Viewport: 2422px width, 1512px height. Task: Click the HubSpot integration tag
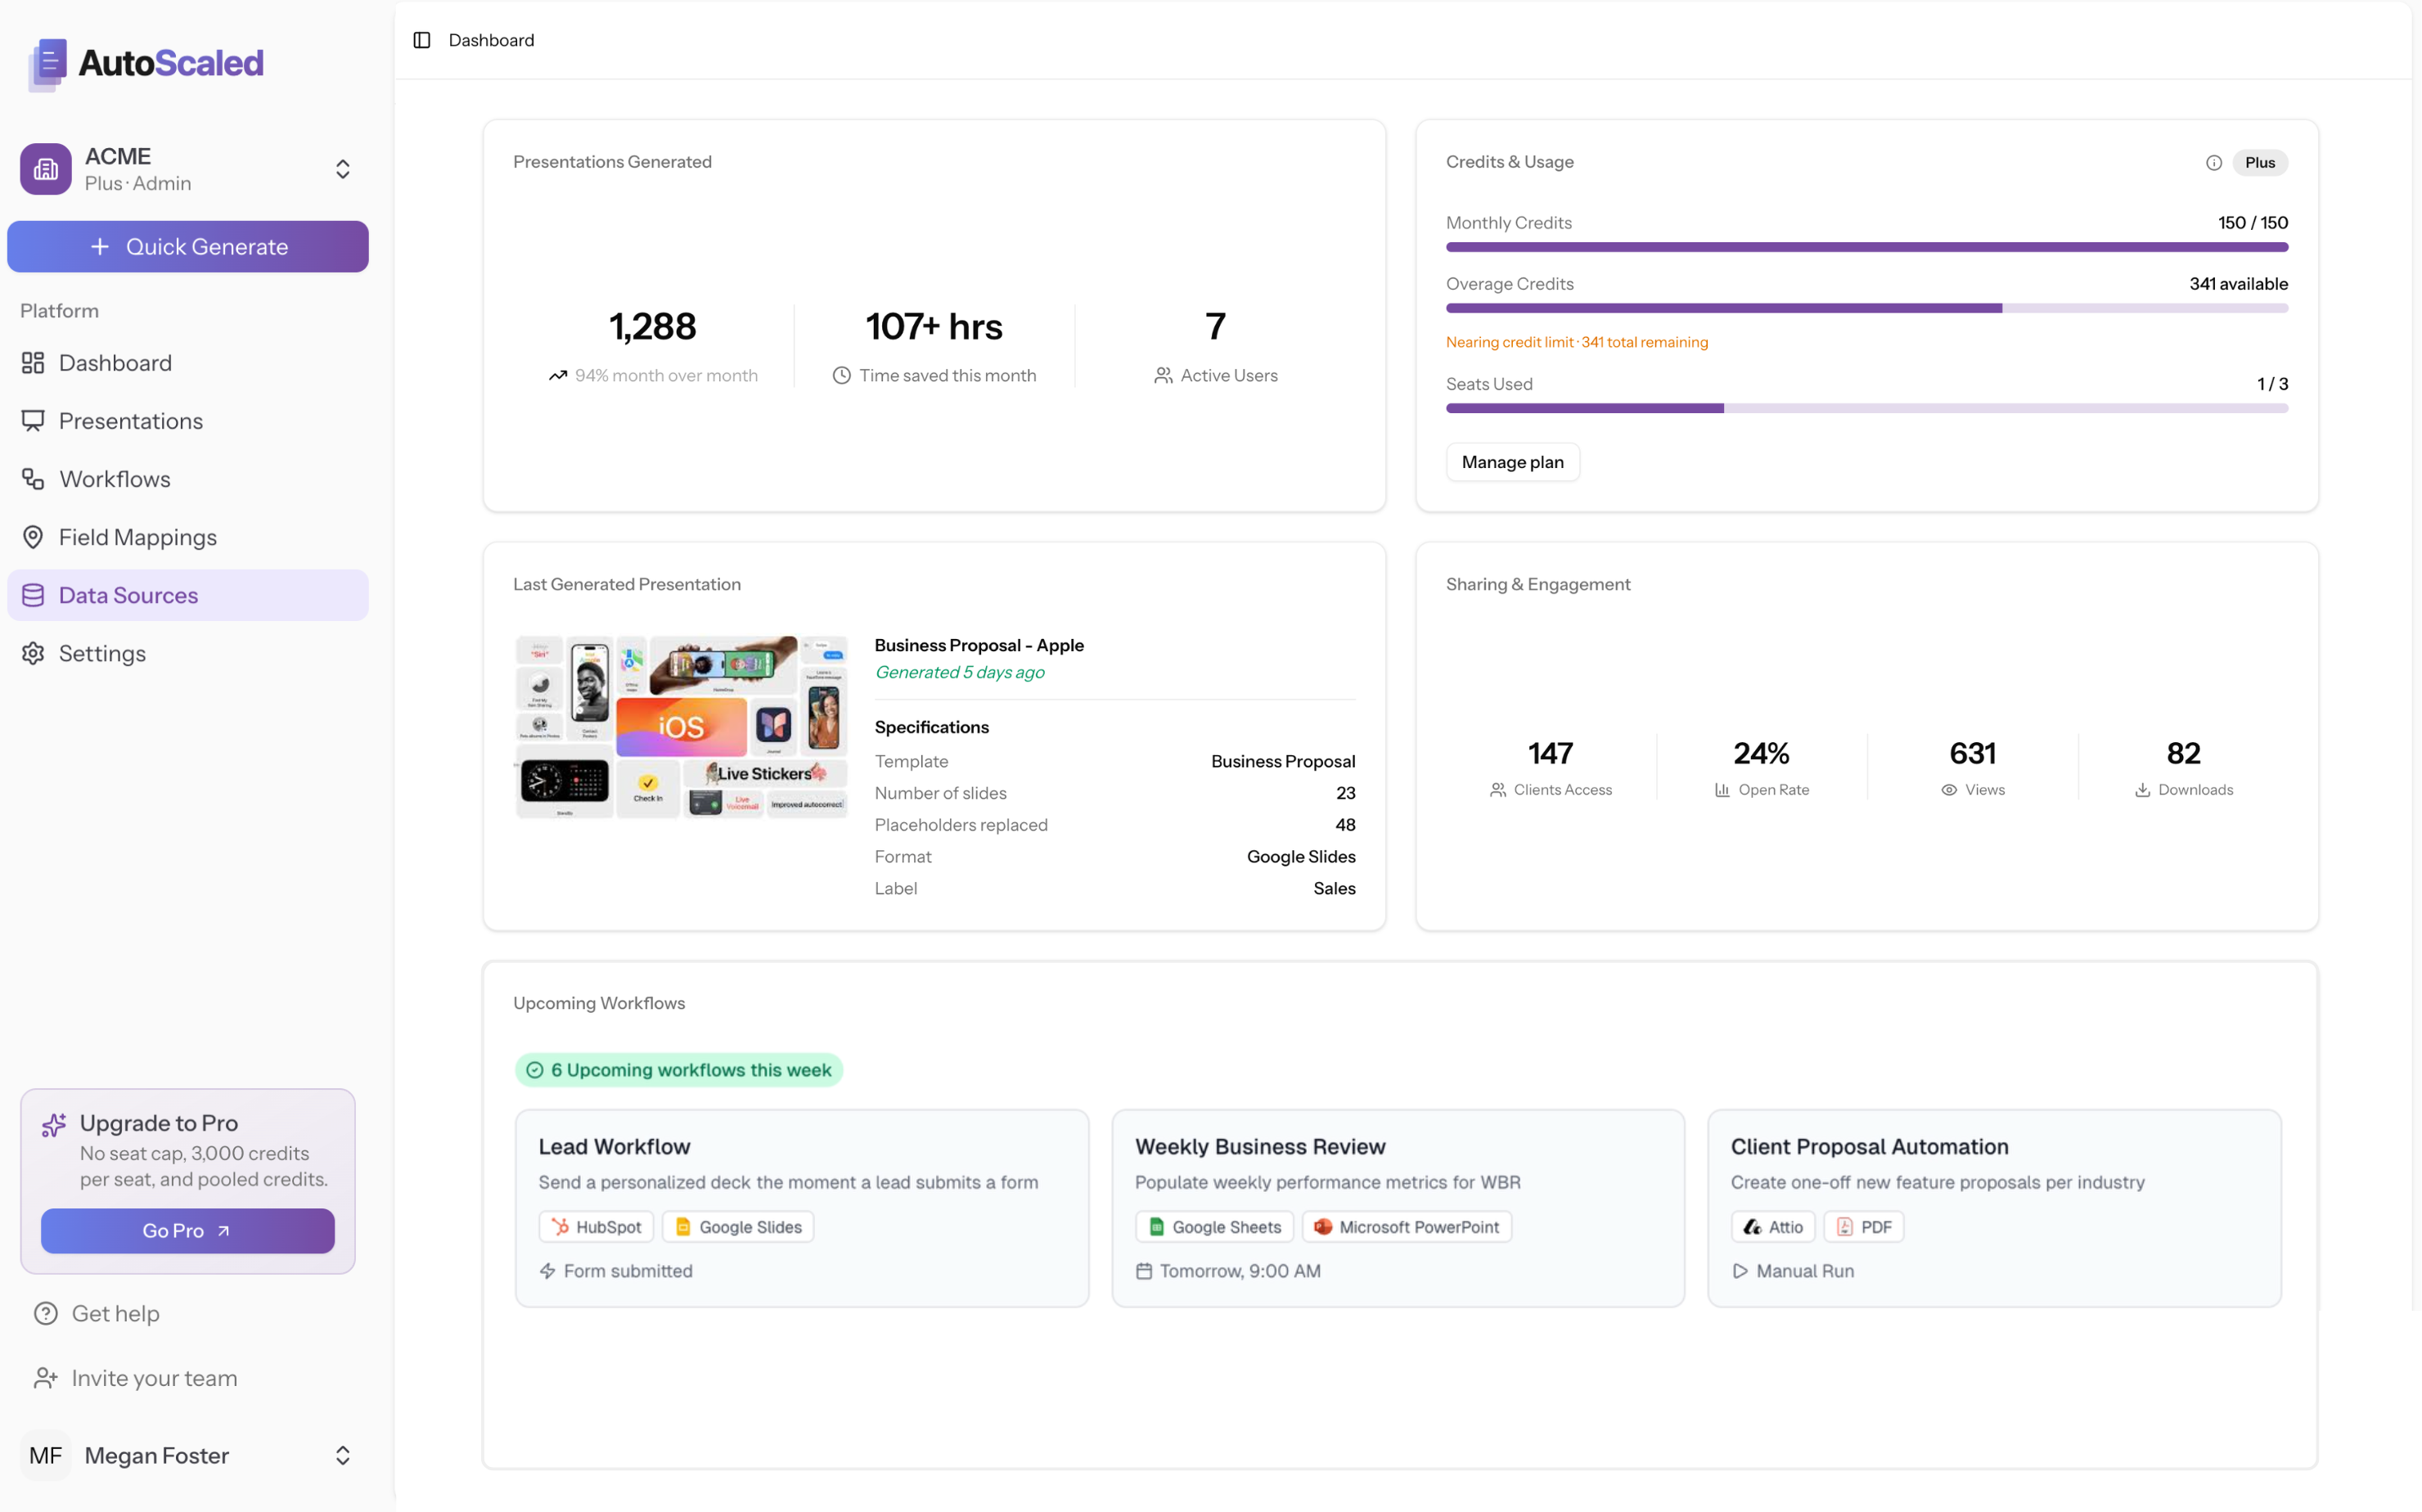point(596,1227)
